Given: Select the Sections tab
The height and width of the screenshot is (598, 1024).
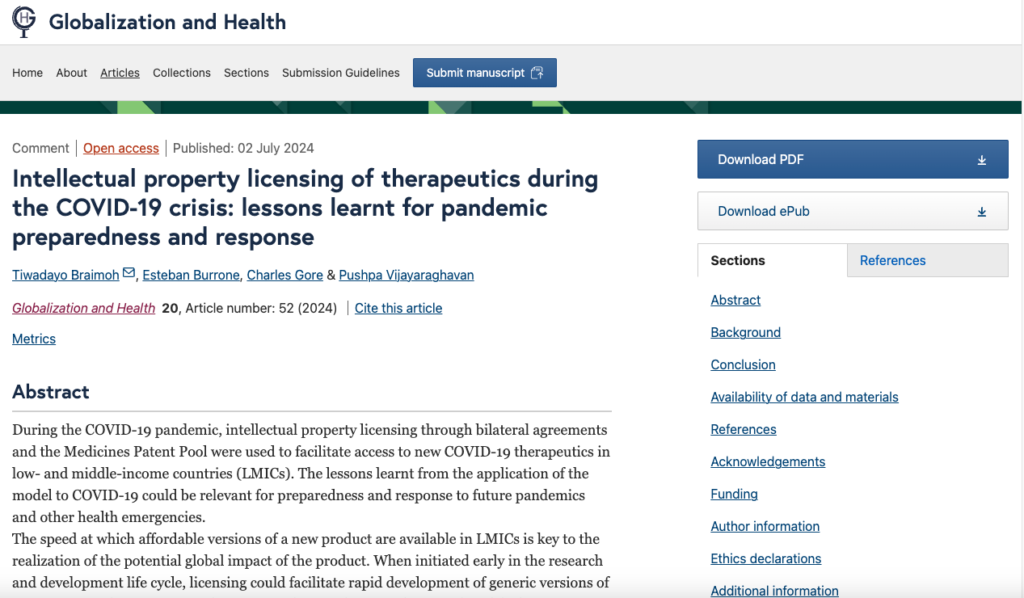Looking at the screenshot, I should coord(738,260).
